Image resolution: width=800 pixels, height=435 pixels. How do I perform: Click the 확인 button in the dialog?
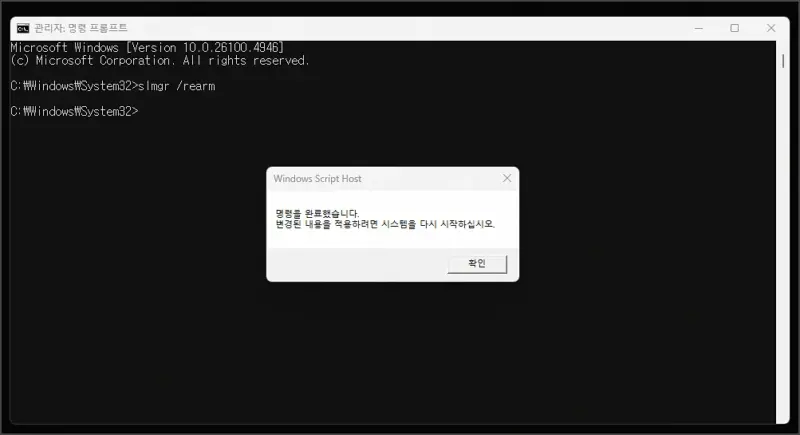point(477,264)
